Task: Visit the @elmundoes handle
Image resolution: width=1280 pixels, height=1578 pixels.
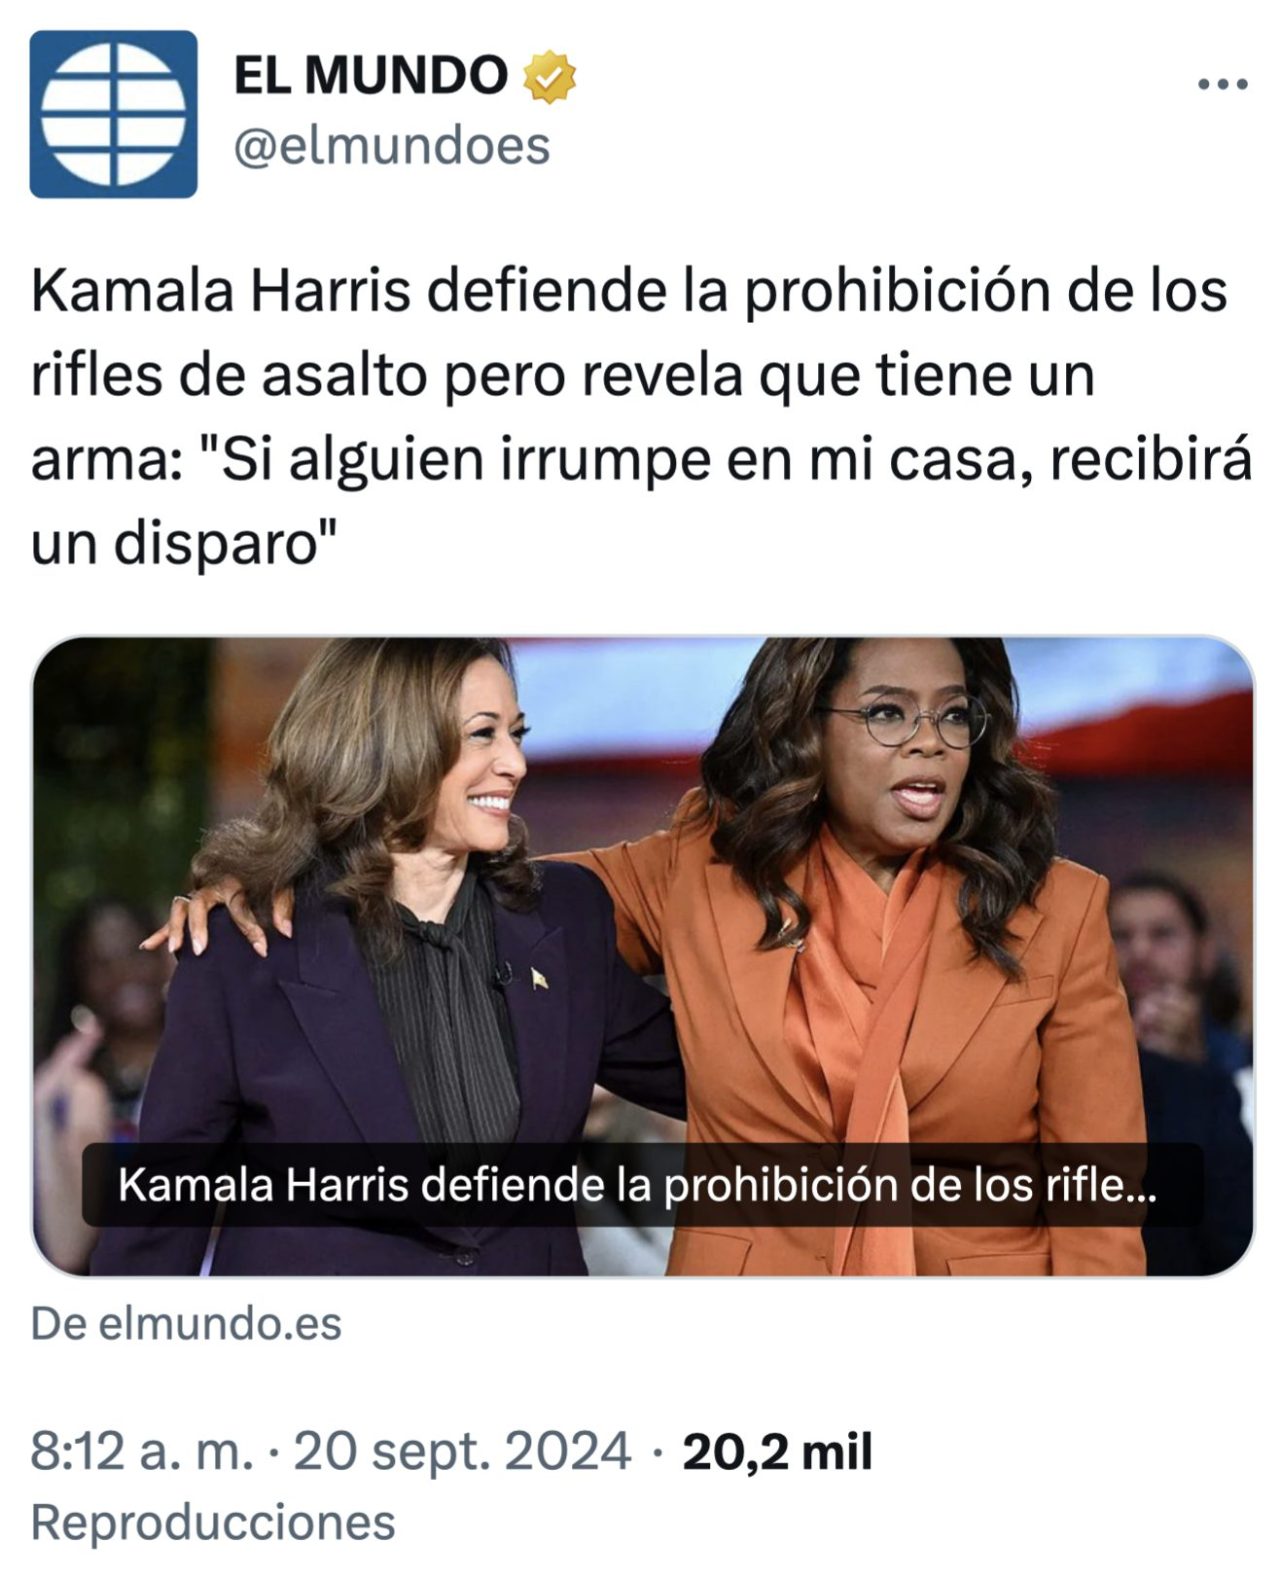Action: coord(392,146)
